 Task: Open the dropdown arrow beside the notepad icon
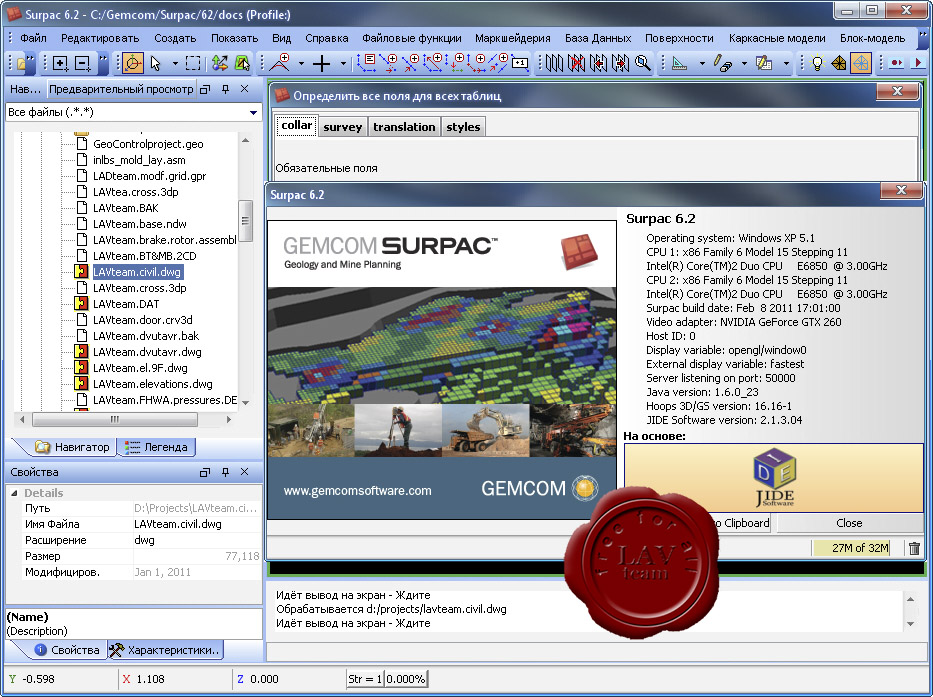786,63
